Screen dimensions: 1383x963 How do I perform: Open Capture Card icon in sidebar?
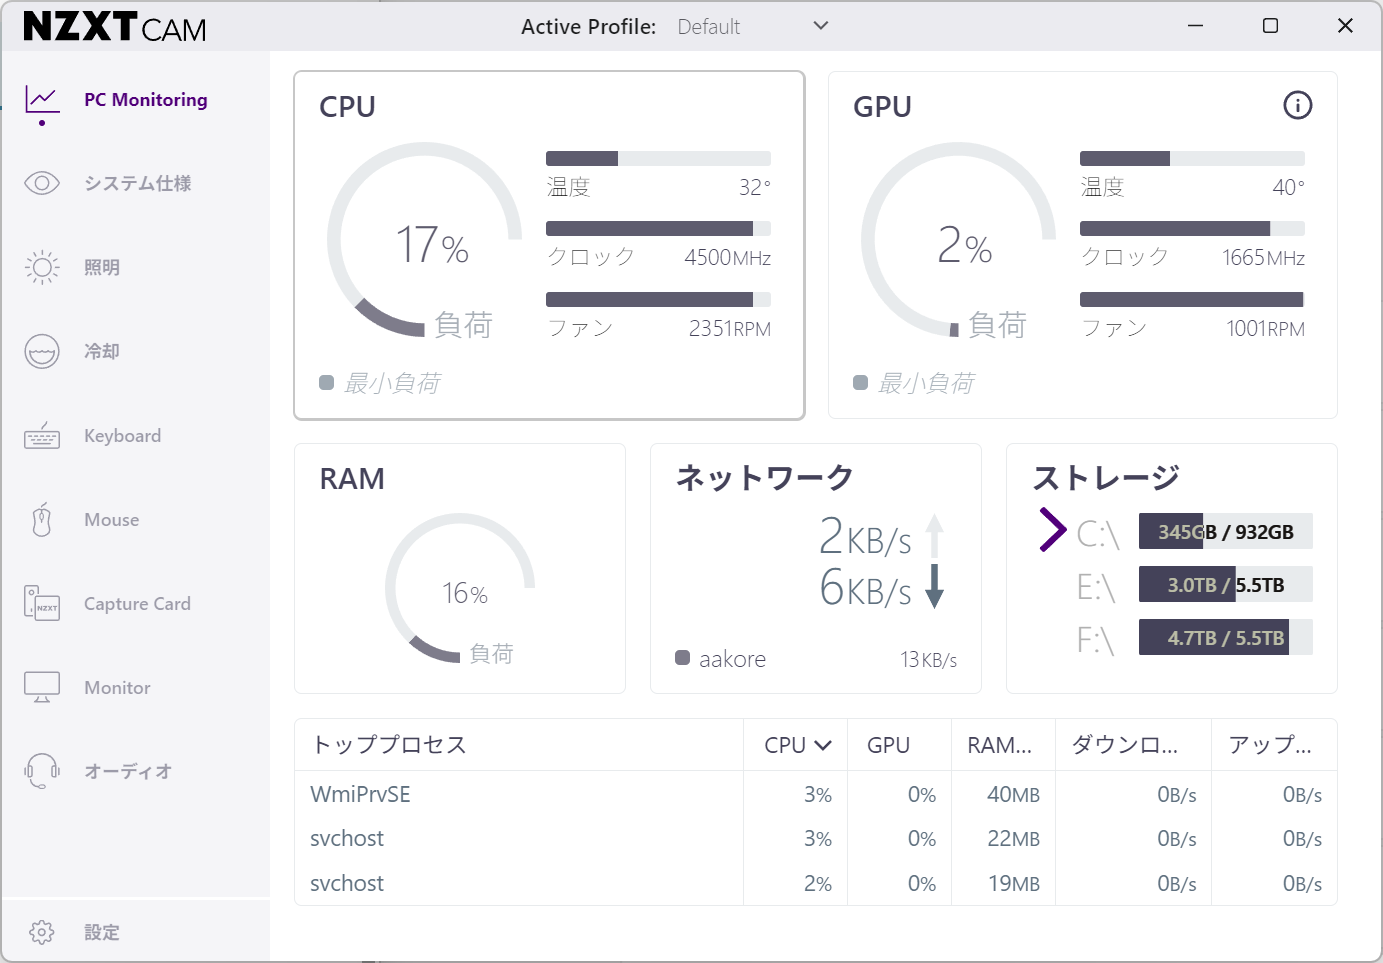[42, 604]
